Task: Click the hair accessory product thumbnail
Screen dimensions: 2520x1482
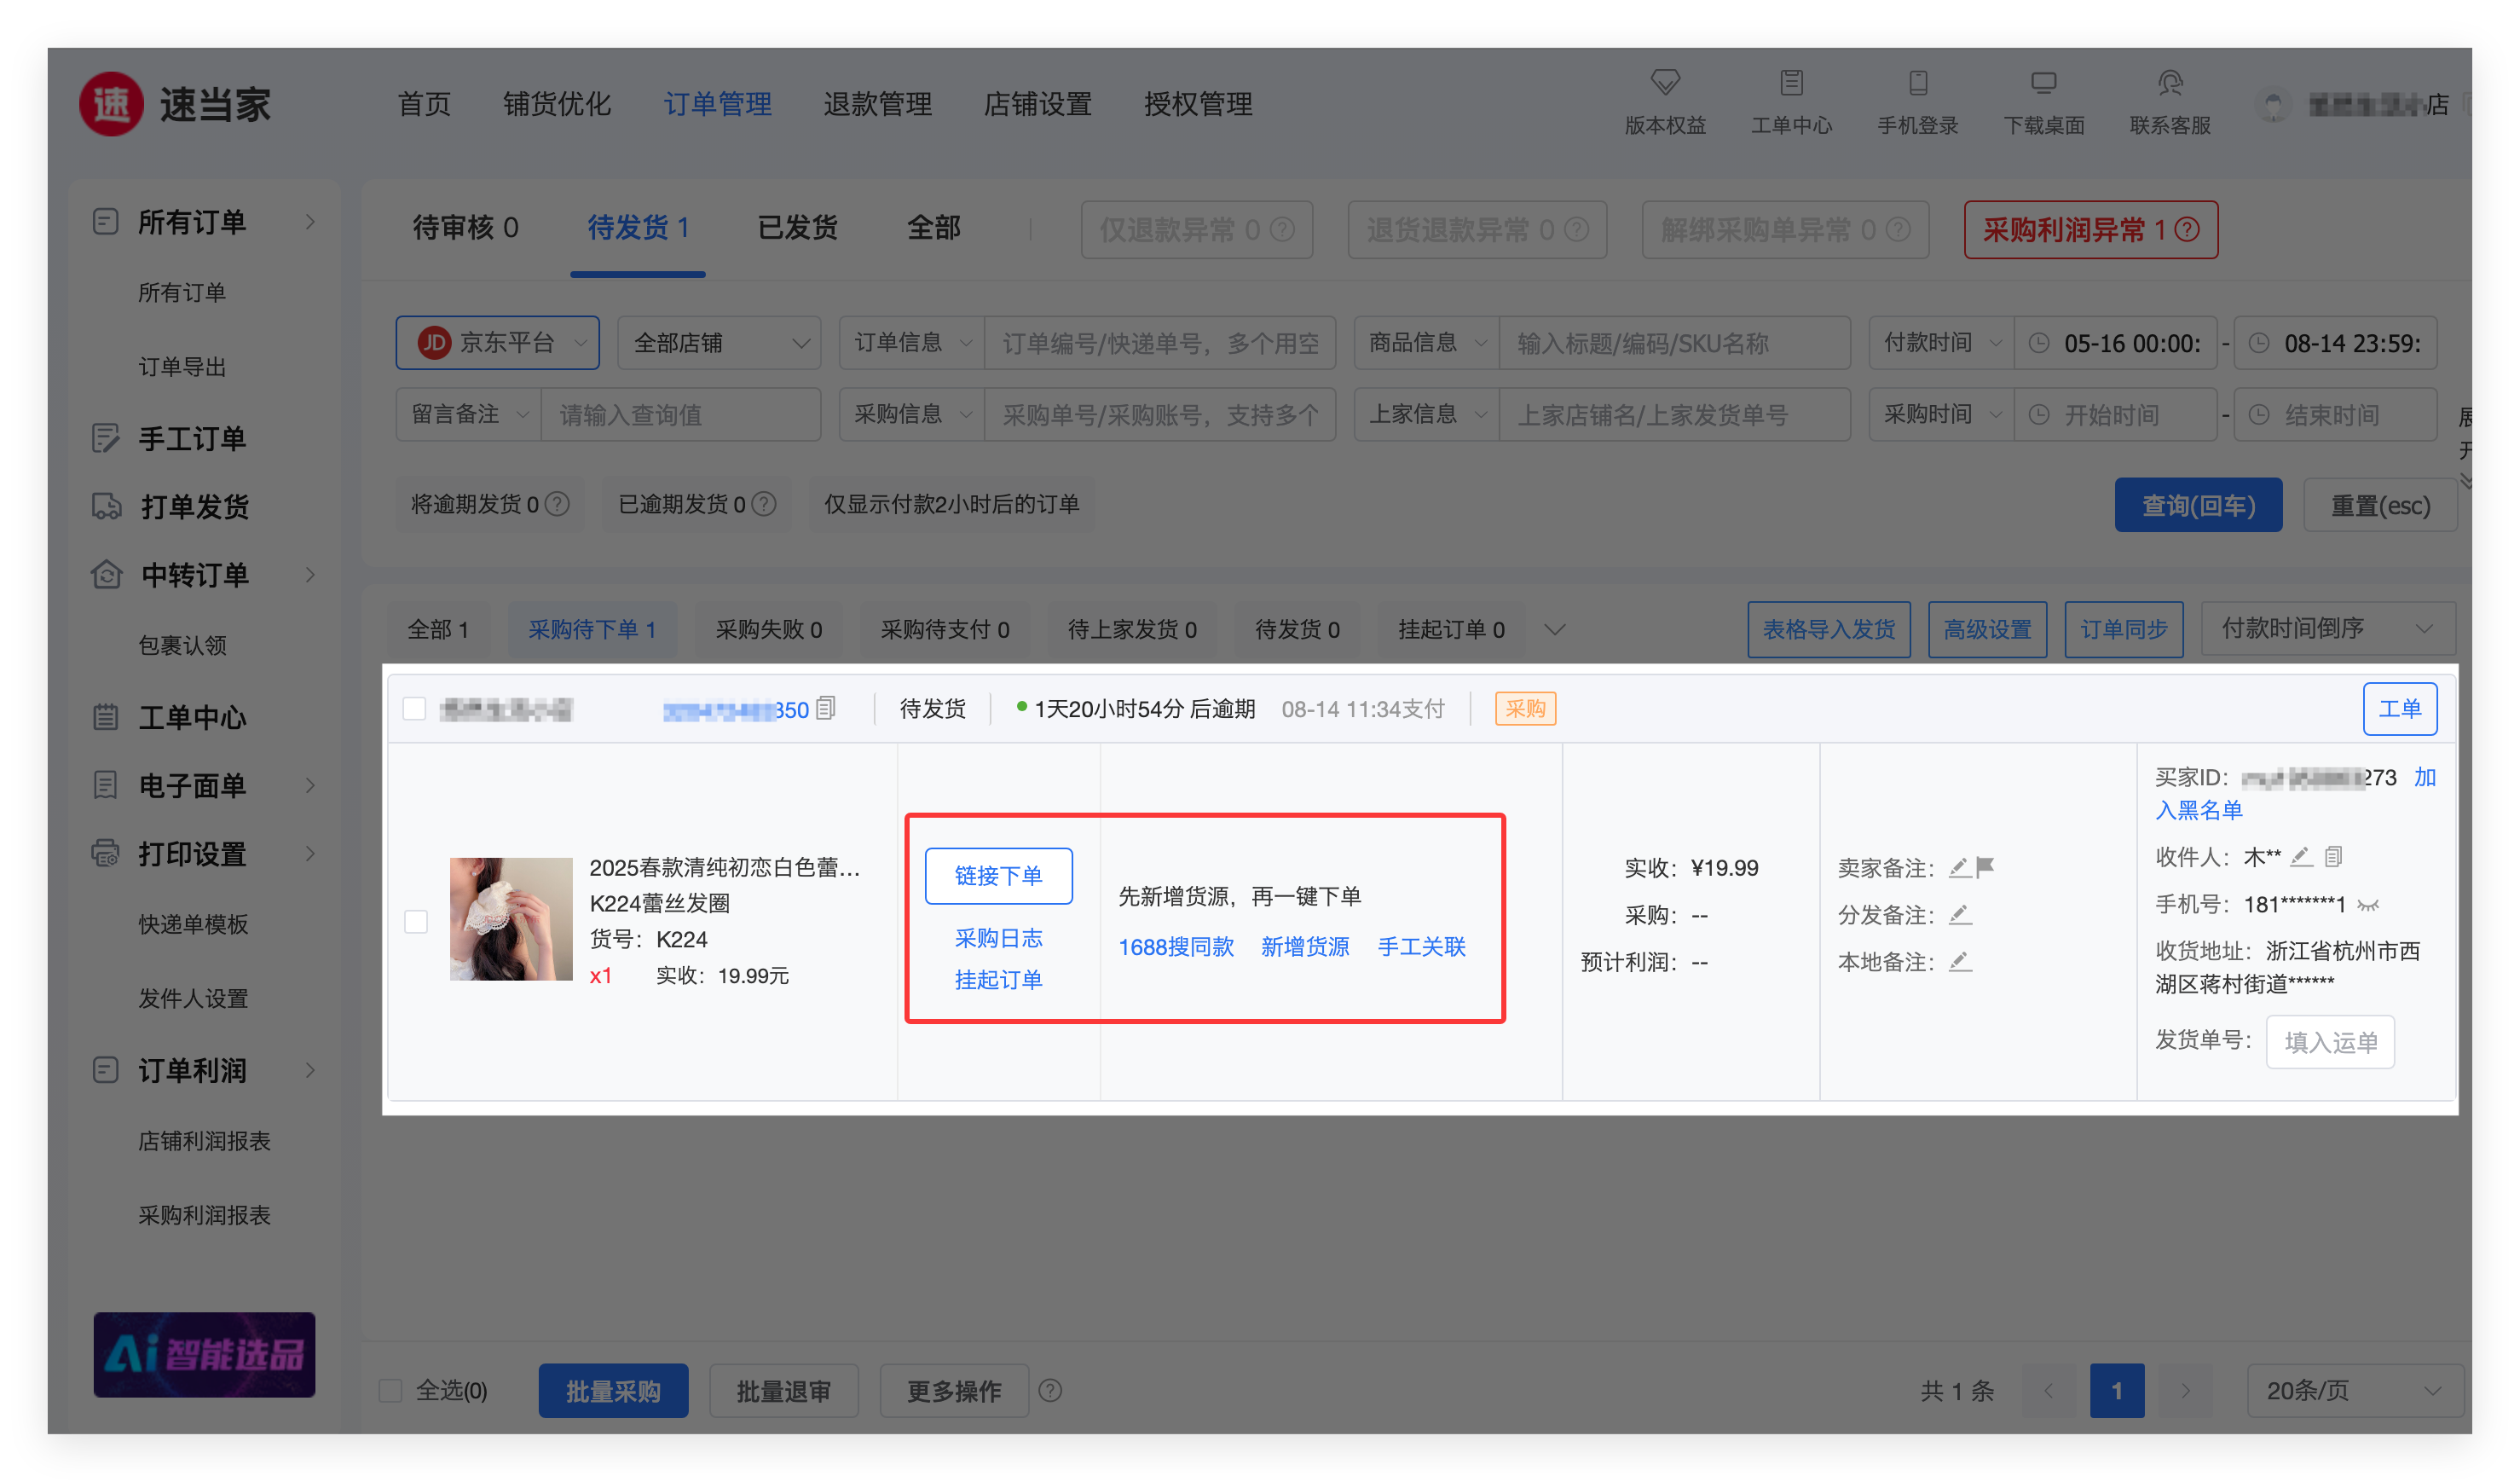Action: point(510,919)
